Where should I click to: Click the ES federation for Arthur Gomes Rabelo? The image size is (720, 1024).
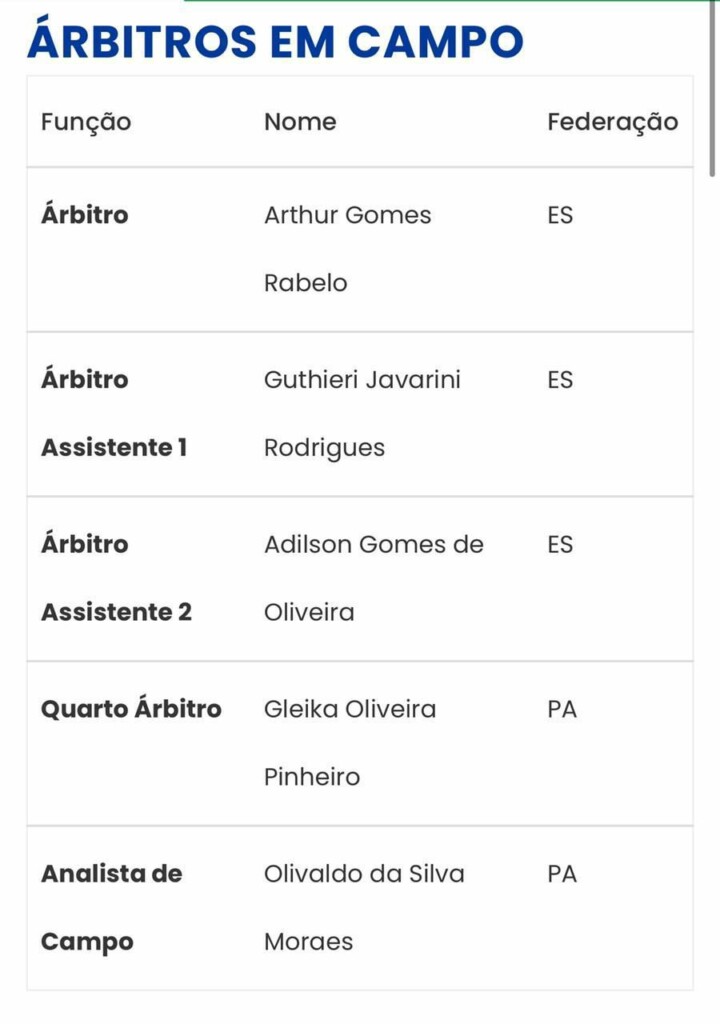(x=560, y=215)
